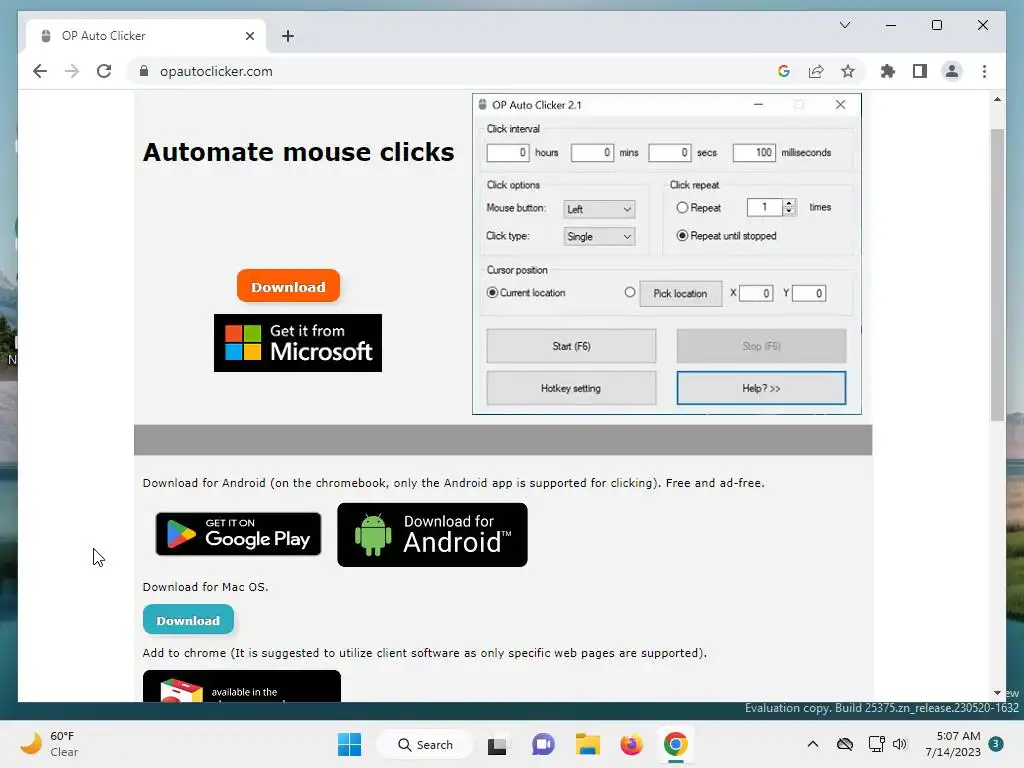Click the Pick location button
The image size is (1024, 768).
680,293
